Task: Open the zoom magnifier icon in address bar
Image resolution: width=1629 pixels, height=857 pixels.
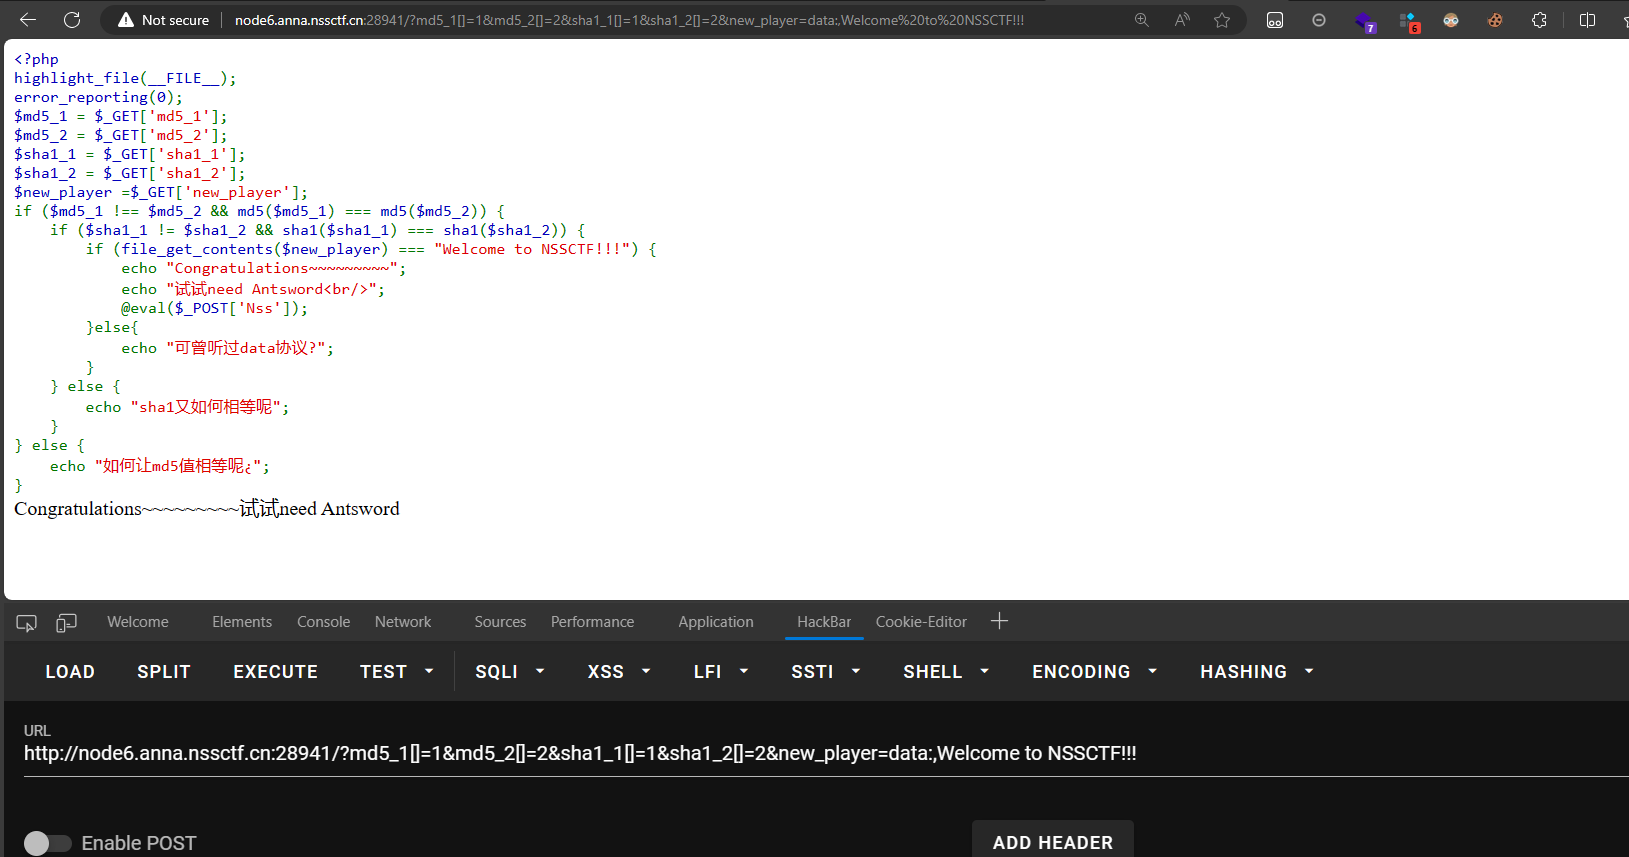Action: click(x=1141, y=20)
